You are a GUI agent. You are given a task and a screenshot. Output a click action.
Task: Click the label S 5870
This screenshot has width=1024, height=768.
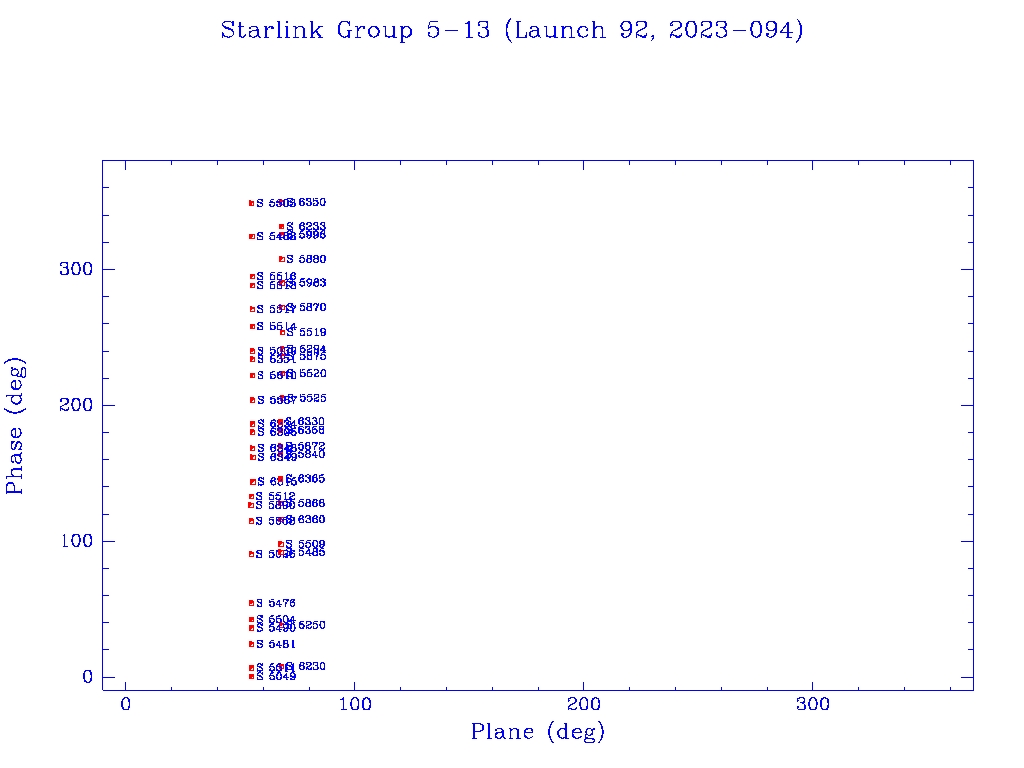click(x=306, y=308)
